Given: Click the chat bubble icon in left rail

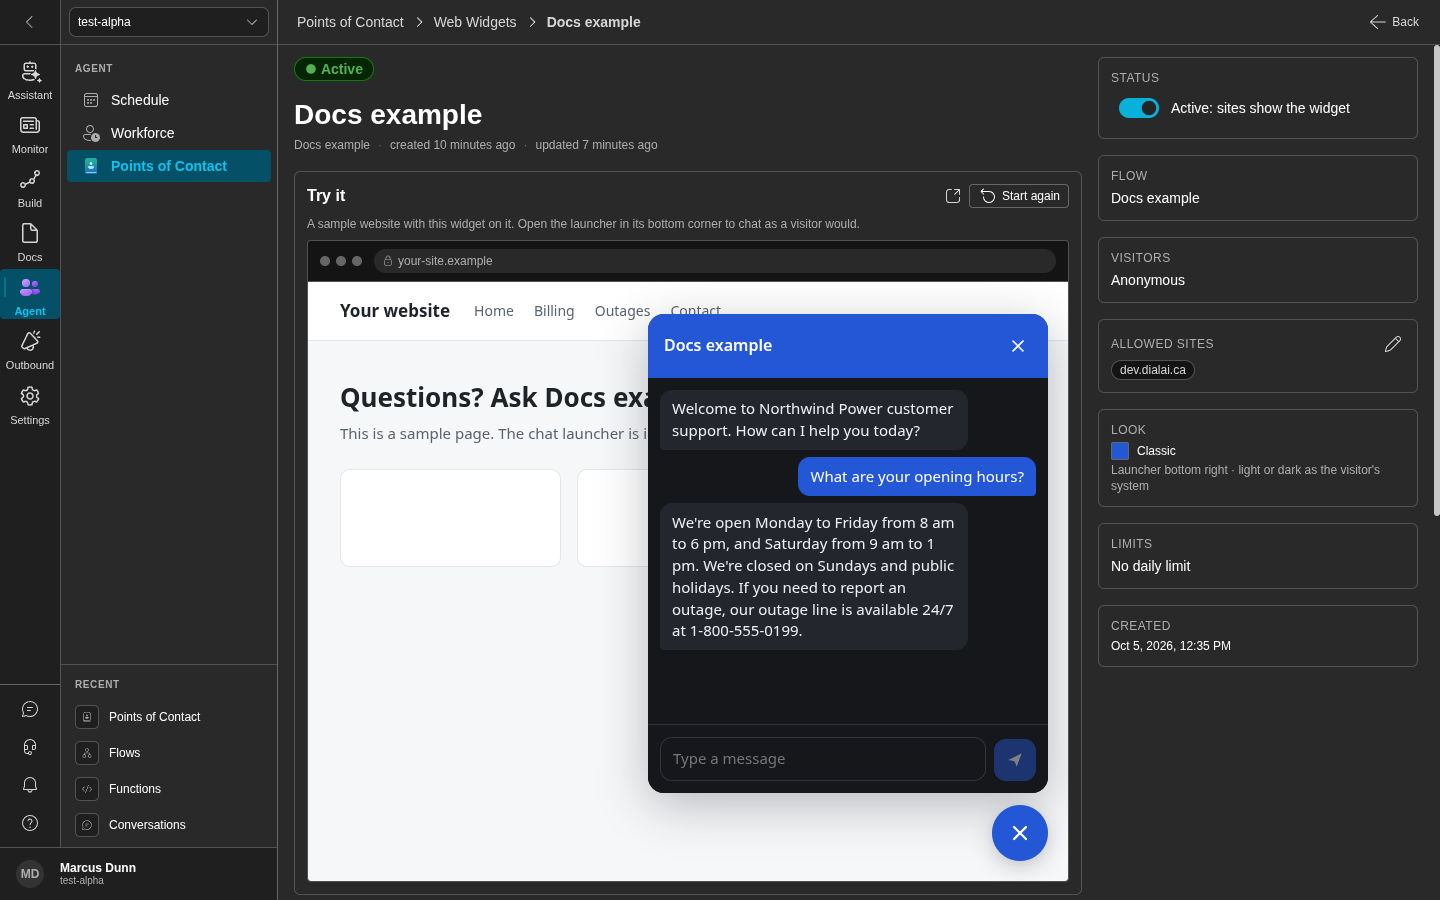Looking at the screenshot, I should [x=30, y=709].
